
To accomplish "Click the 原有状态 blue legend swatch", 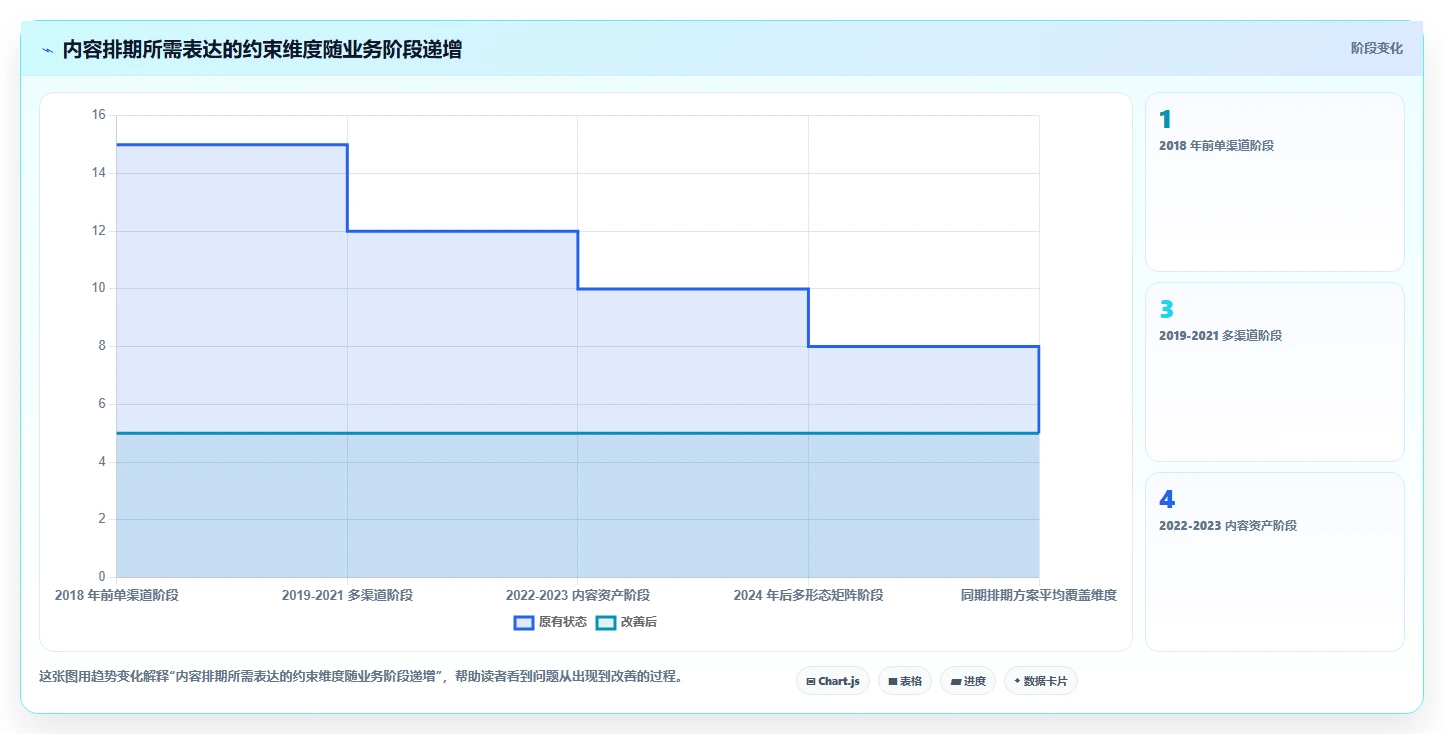I will (524, 622).
